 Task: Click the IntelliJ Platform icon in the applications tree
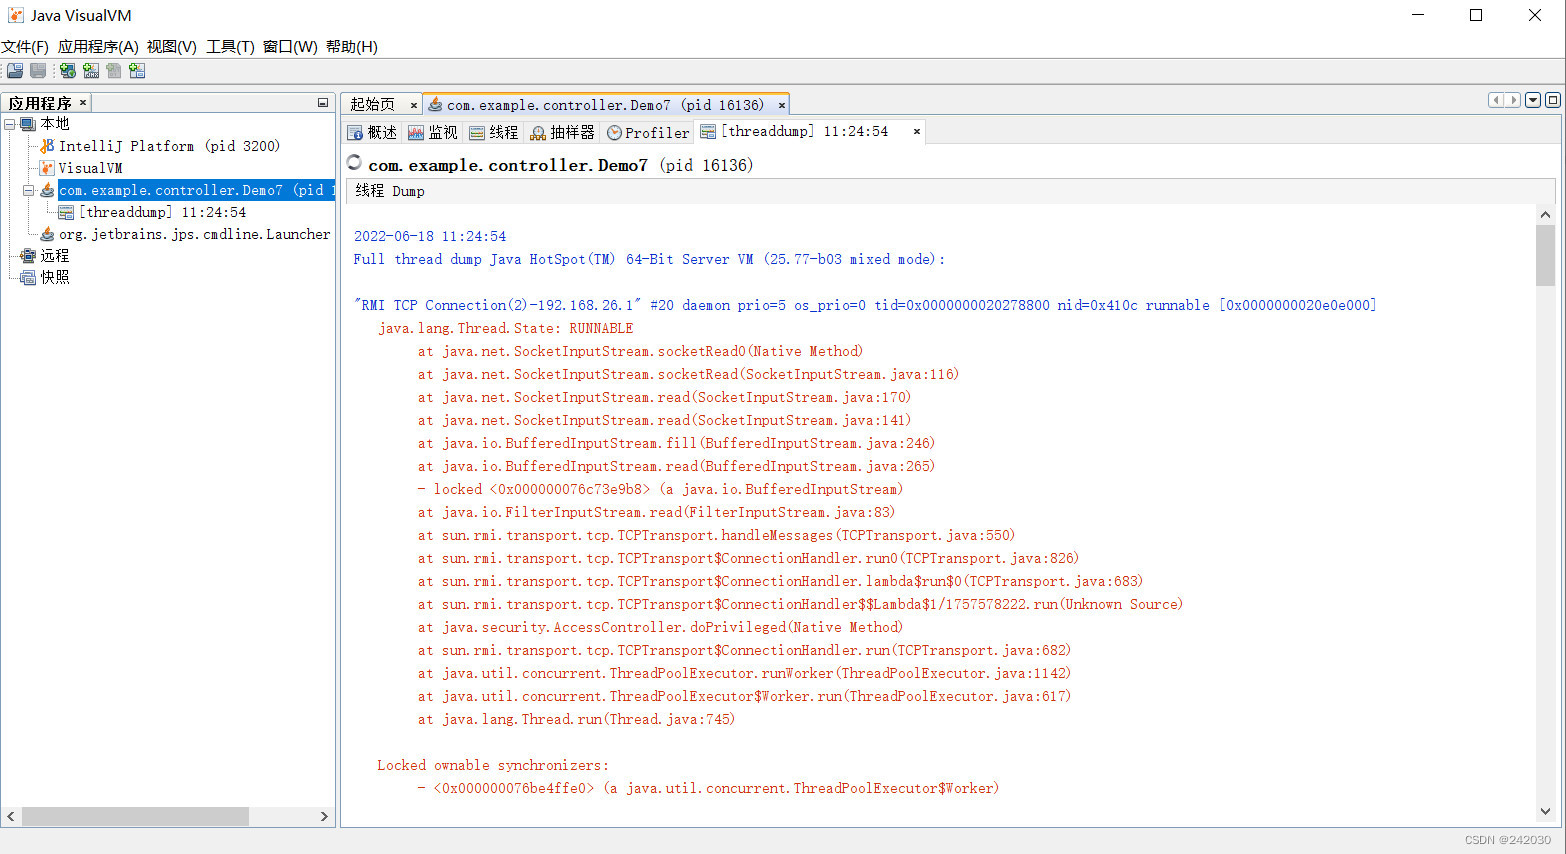(x=47, y=146)
